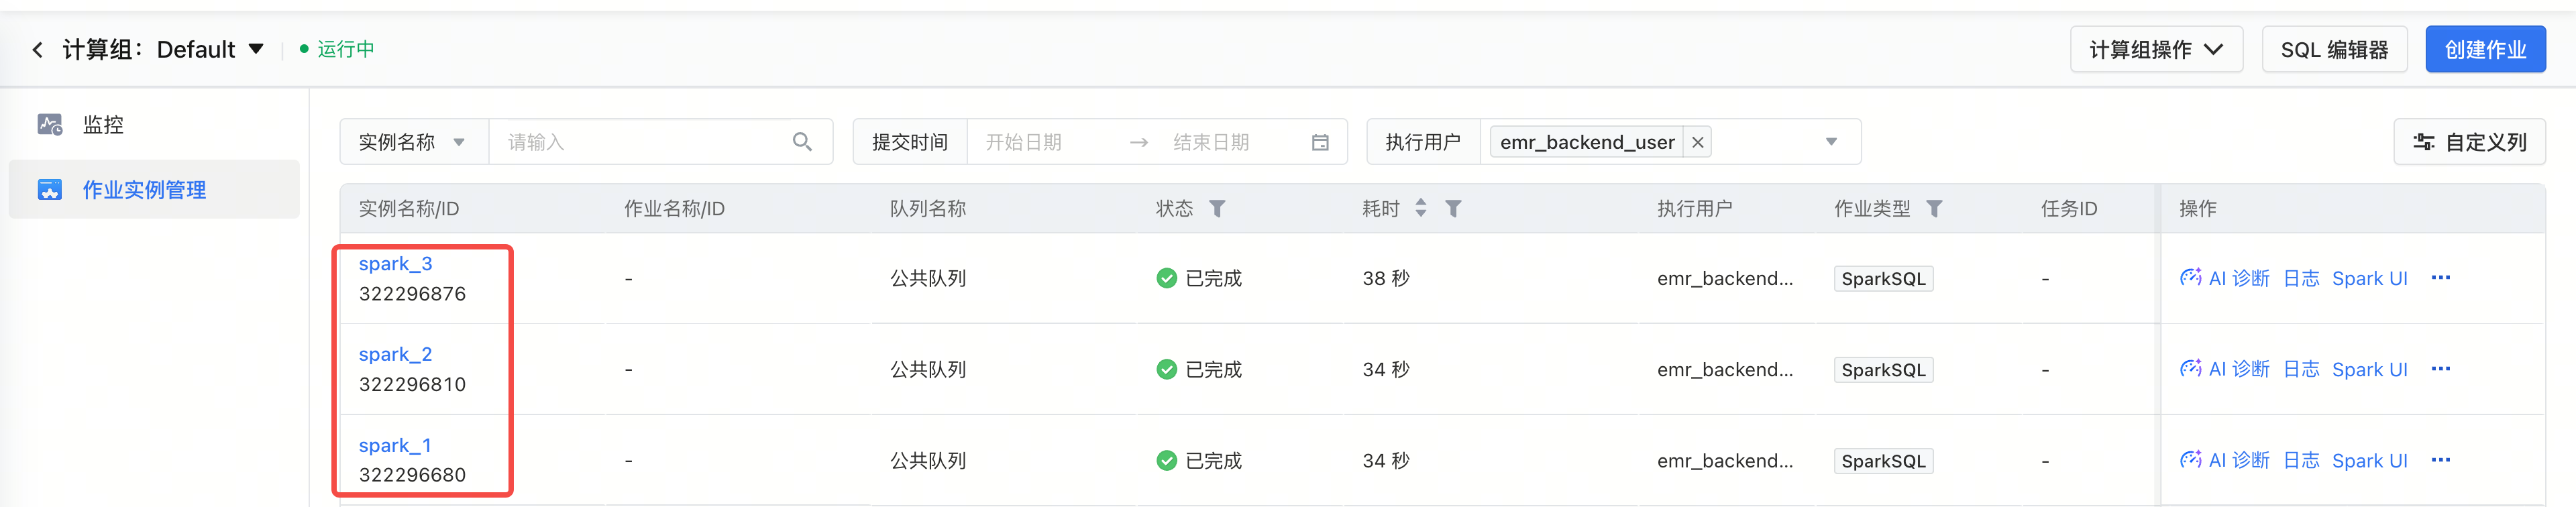The width and height of the screenshot is (2576, 507).
Task: Click the back arrow beside 计算组
Action: click(x=38, y=50)
